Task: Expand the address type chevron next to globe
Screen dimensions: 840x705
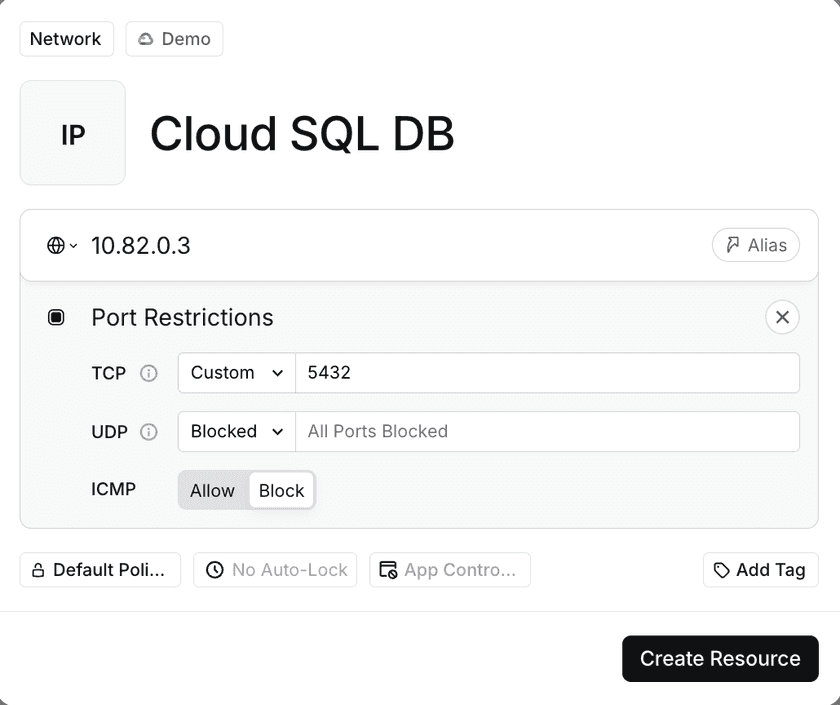Action: pyautogui.click(x=74, y=246)
